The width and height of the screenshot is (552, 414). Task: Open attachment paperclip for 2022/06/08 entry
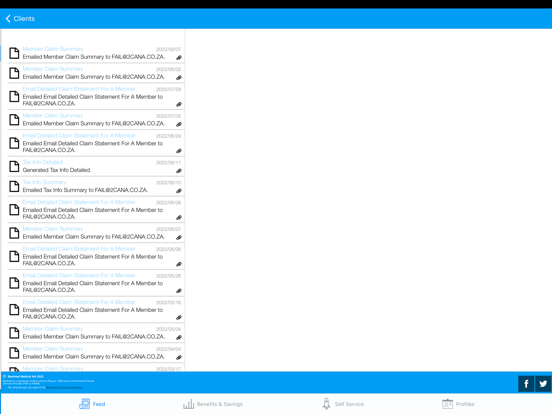click(179, 217)
